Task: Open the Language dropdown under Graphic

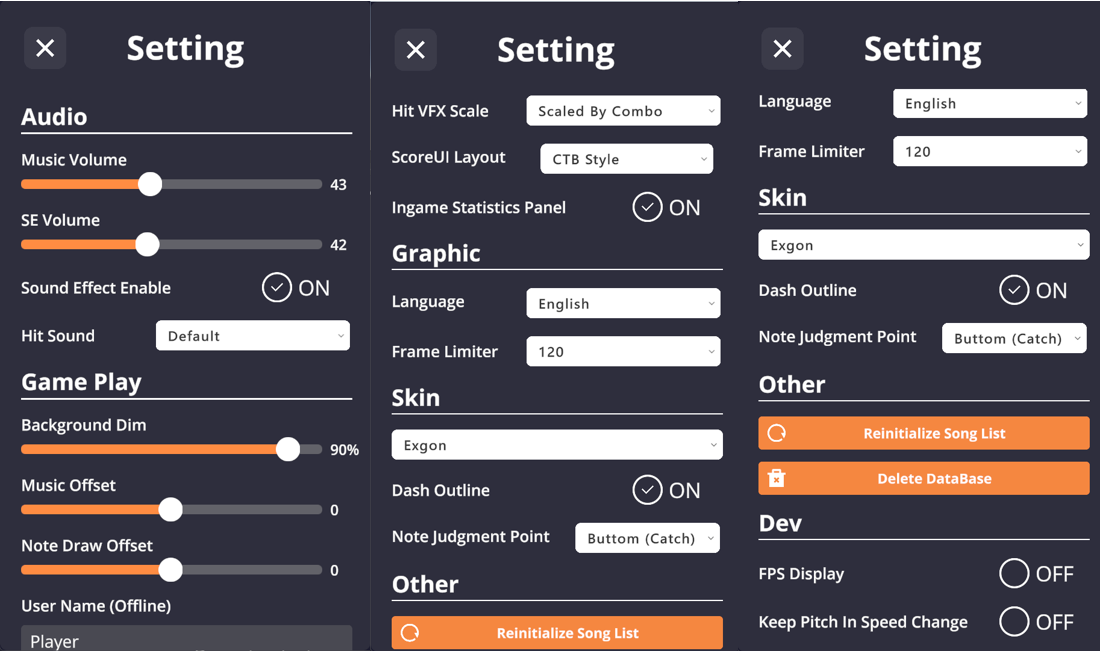Action: coord(623,303)
